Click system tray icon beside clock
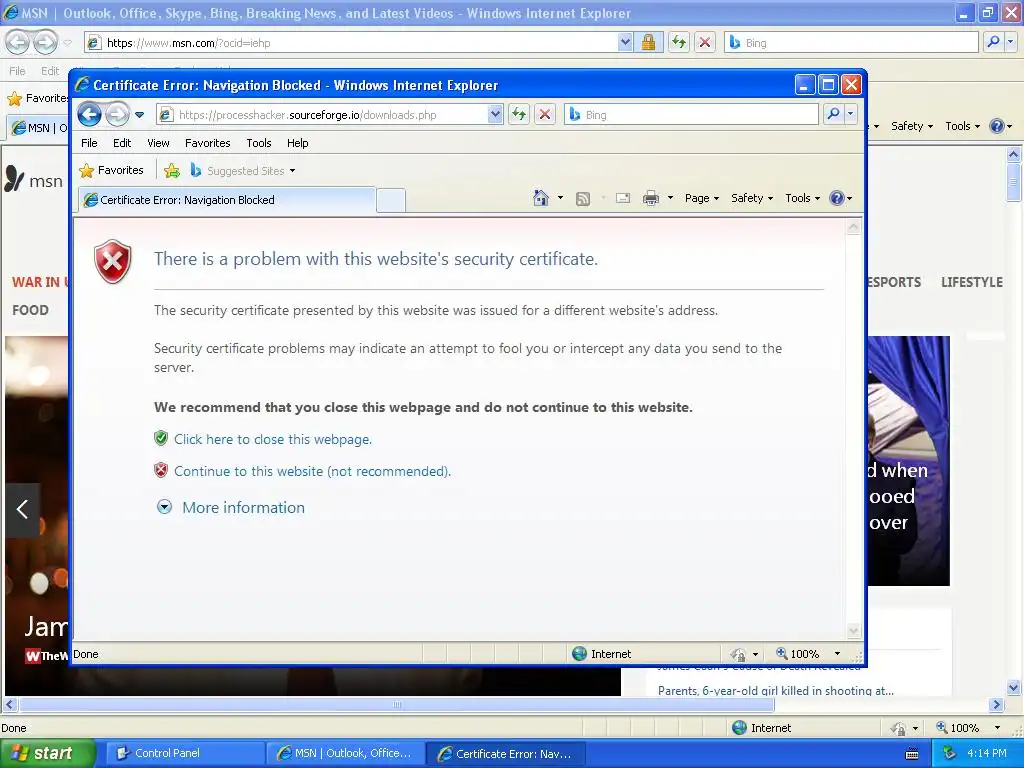The width and height of the screenshot is (1024, 768). (949, 753)
